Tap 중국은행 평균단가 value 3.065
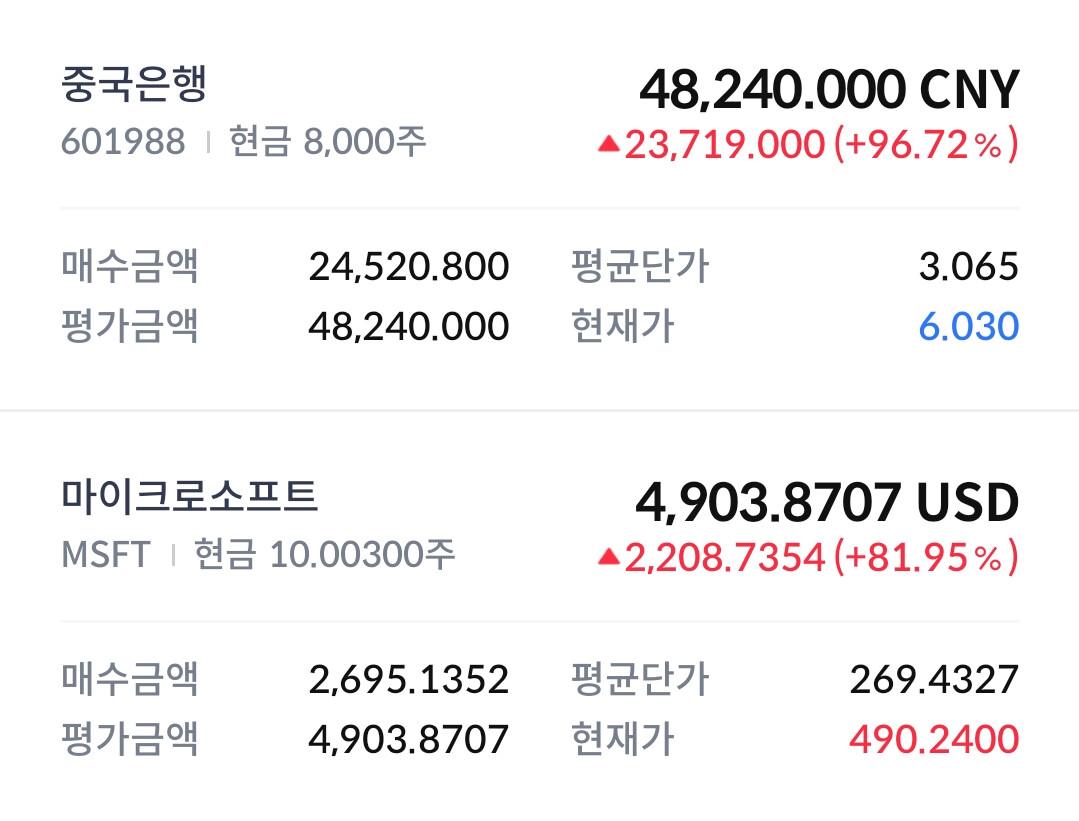The height and width of the screenshot is (821, 1079). tap(969, 267)
